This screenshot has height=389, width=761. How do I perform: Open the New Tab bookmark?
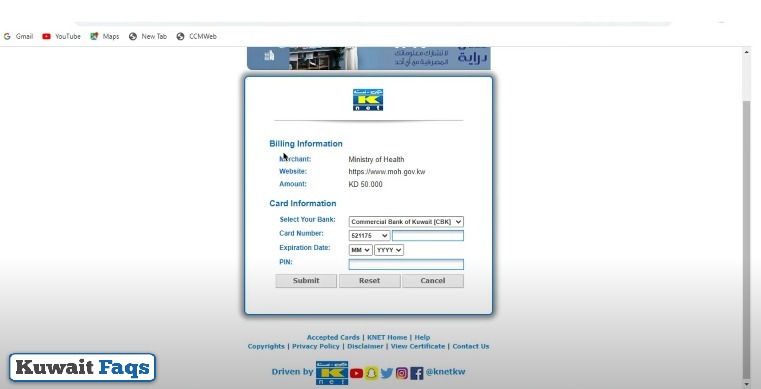coord(148,36)
